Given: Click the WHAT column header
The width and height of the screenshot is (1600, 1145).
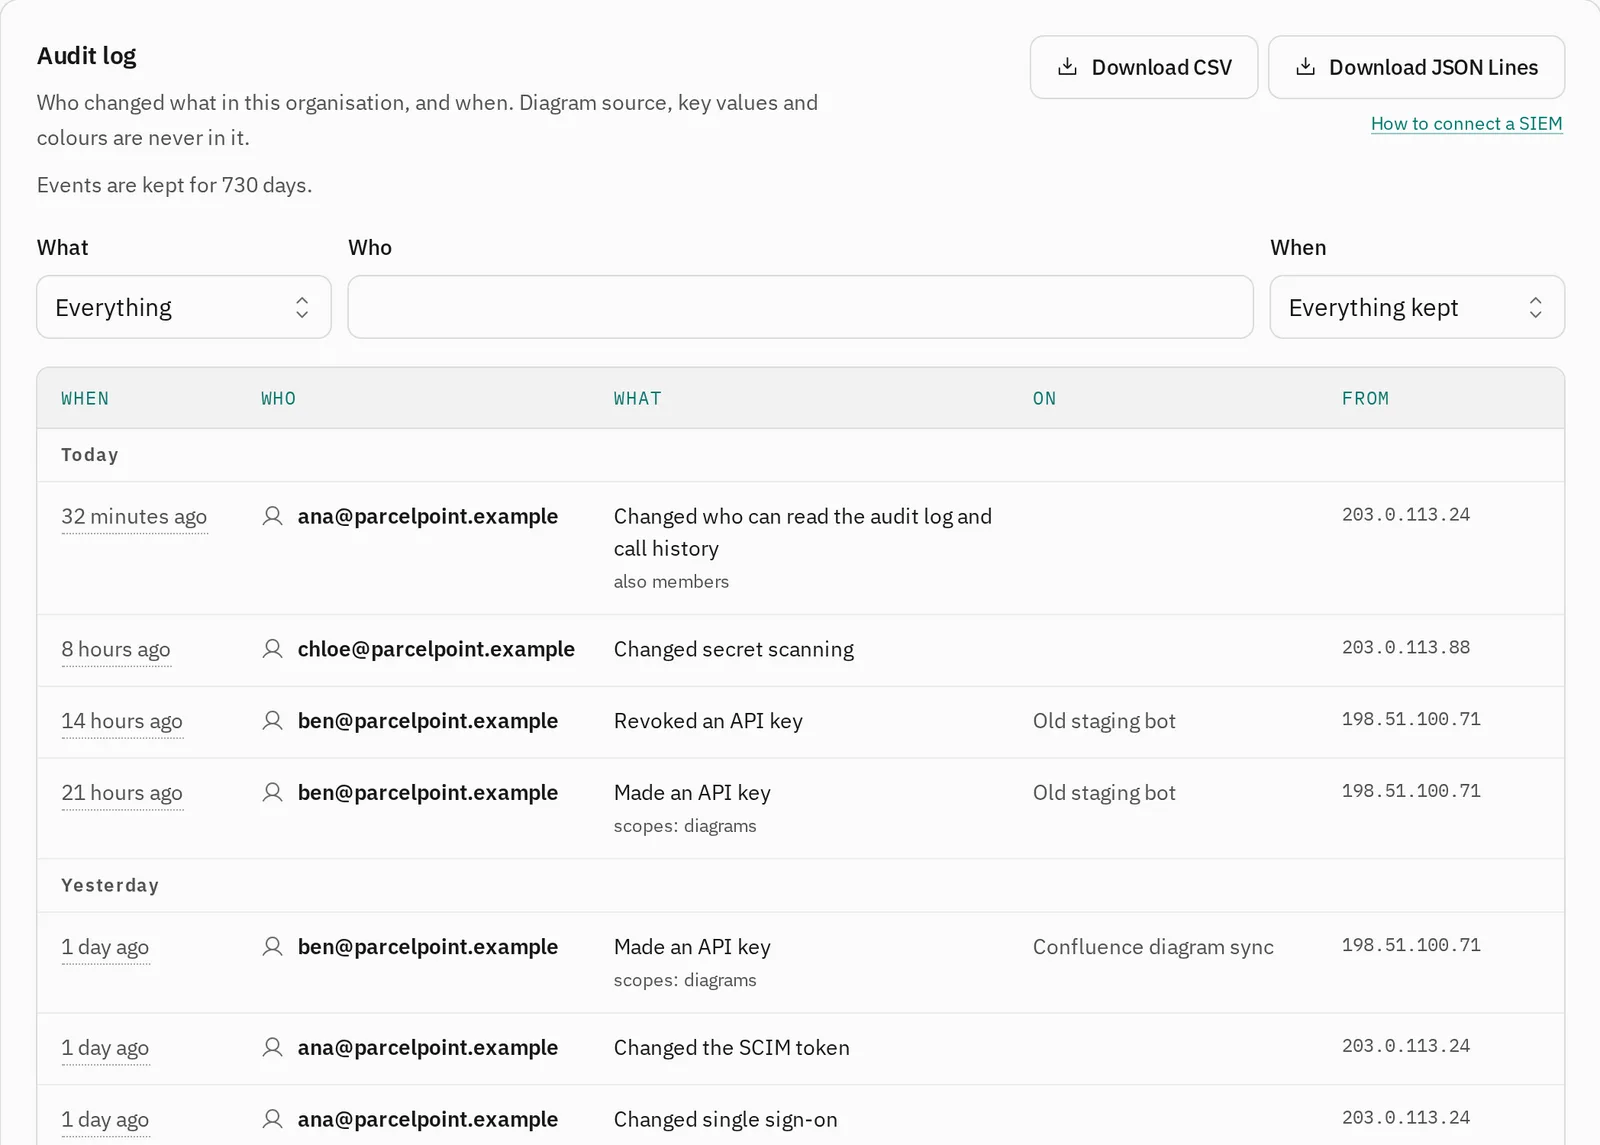Looking at the screenshot, I should pos(638,399).
